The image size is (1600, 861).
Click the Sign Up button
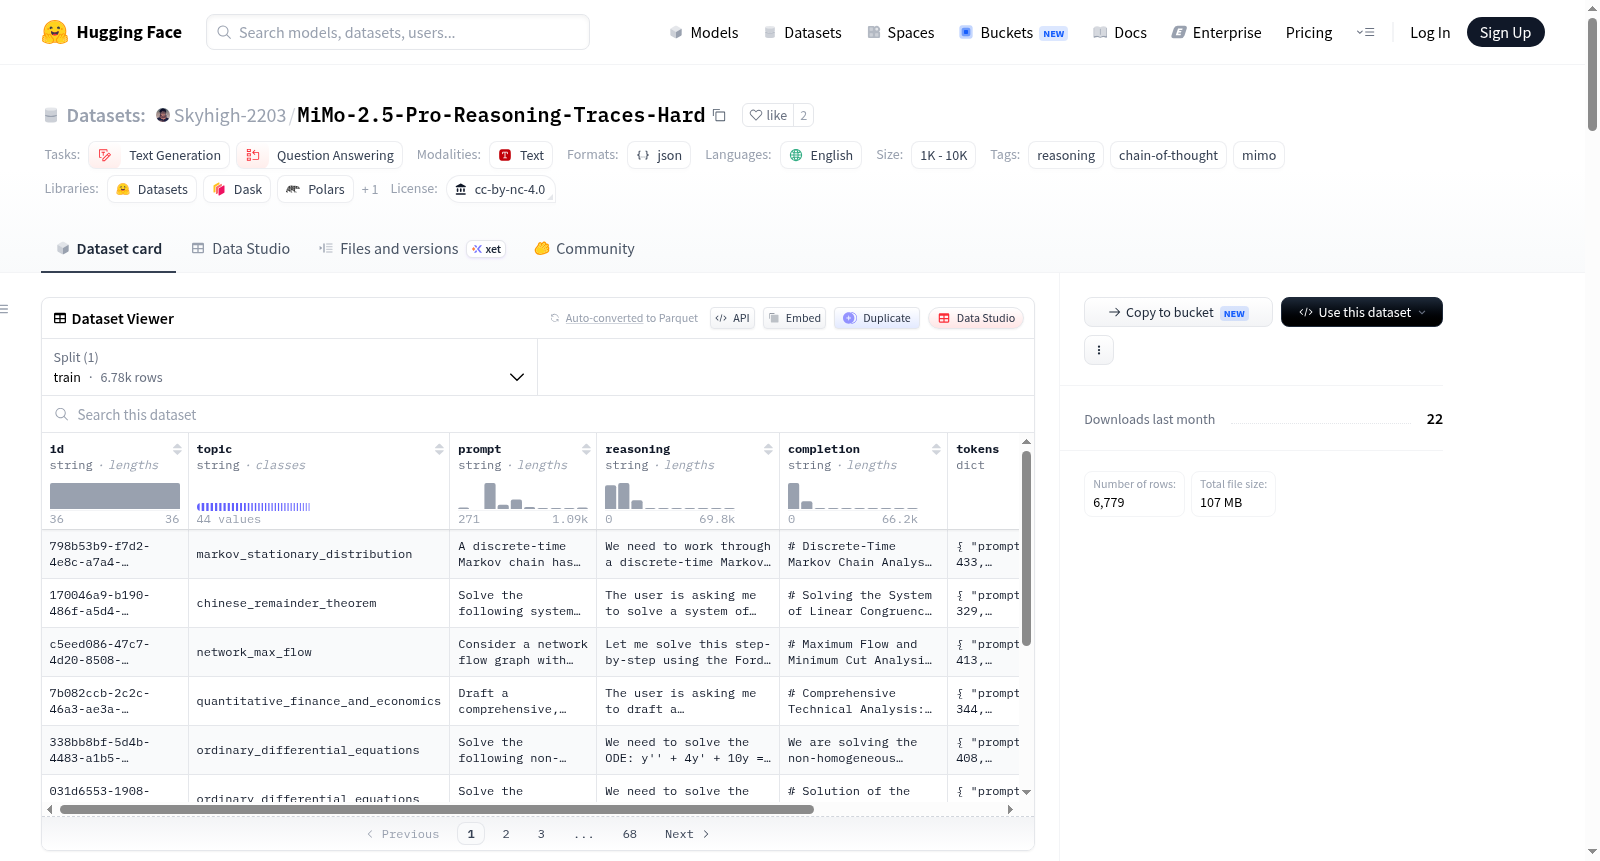tap(1505, 32)
